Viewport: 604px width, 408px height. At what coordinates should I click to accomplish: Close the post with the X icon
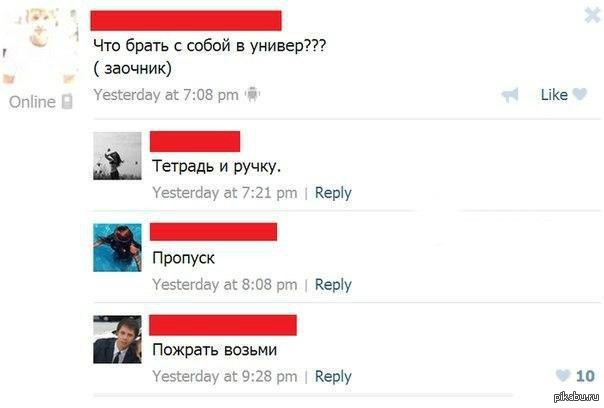click(590, 14)
